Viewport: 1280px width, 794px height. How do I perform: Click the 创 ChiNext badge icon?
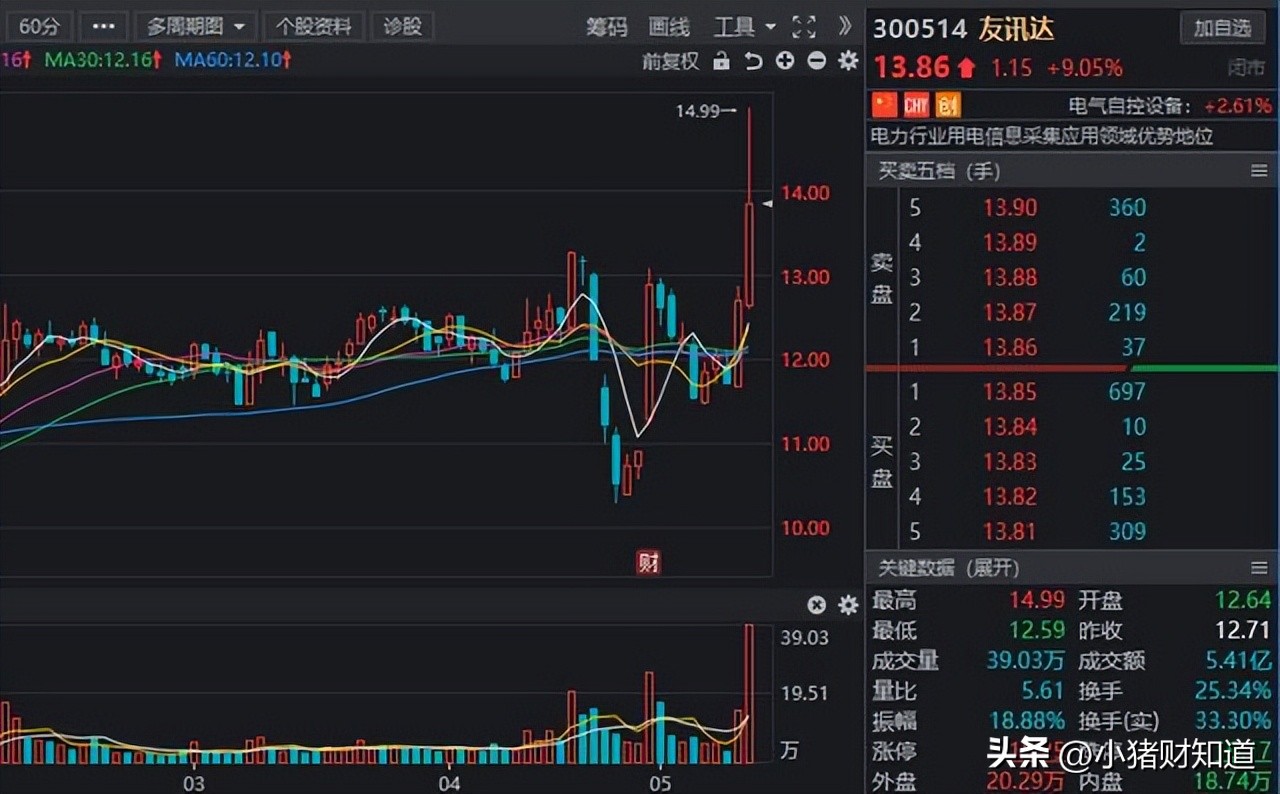(947, 104)
